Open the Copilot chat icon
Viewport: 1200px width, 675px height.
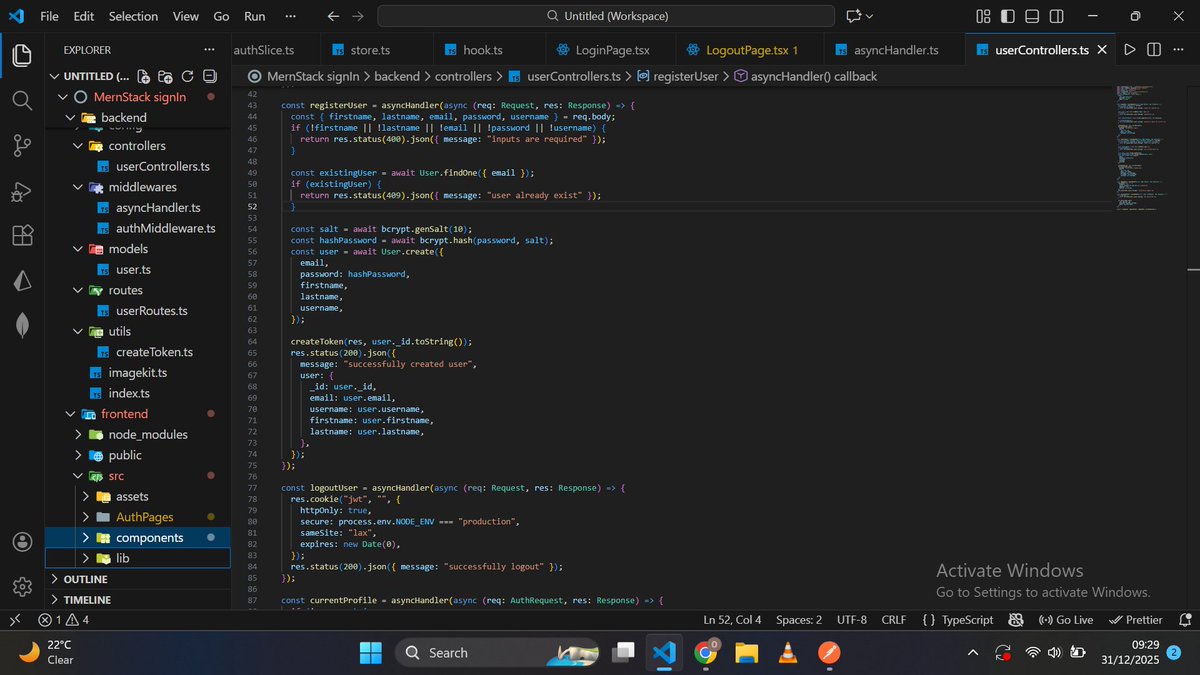(853, 16)
